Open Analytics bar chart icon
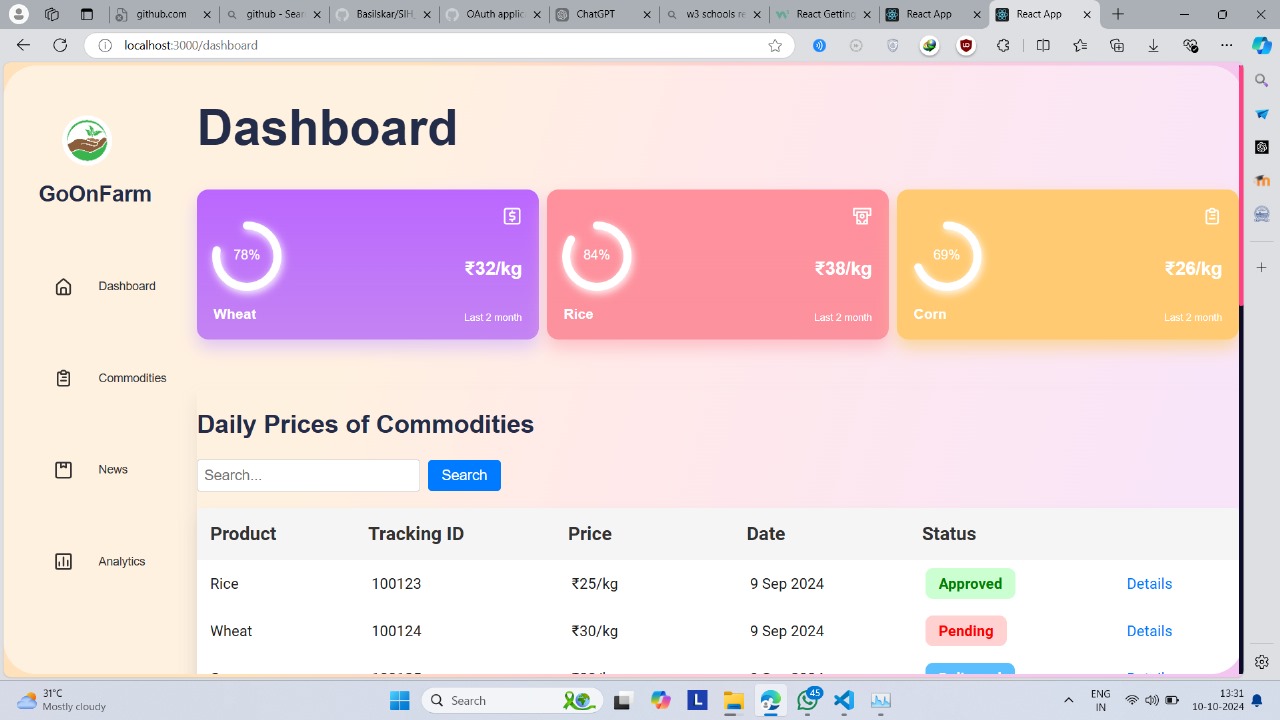Viewport: 1280px width, 720px height. 63,562
